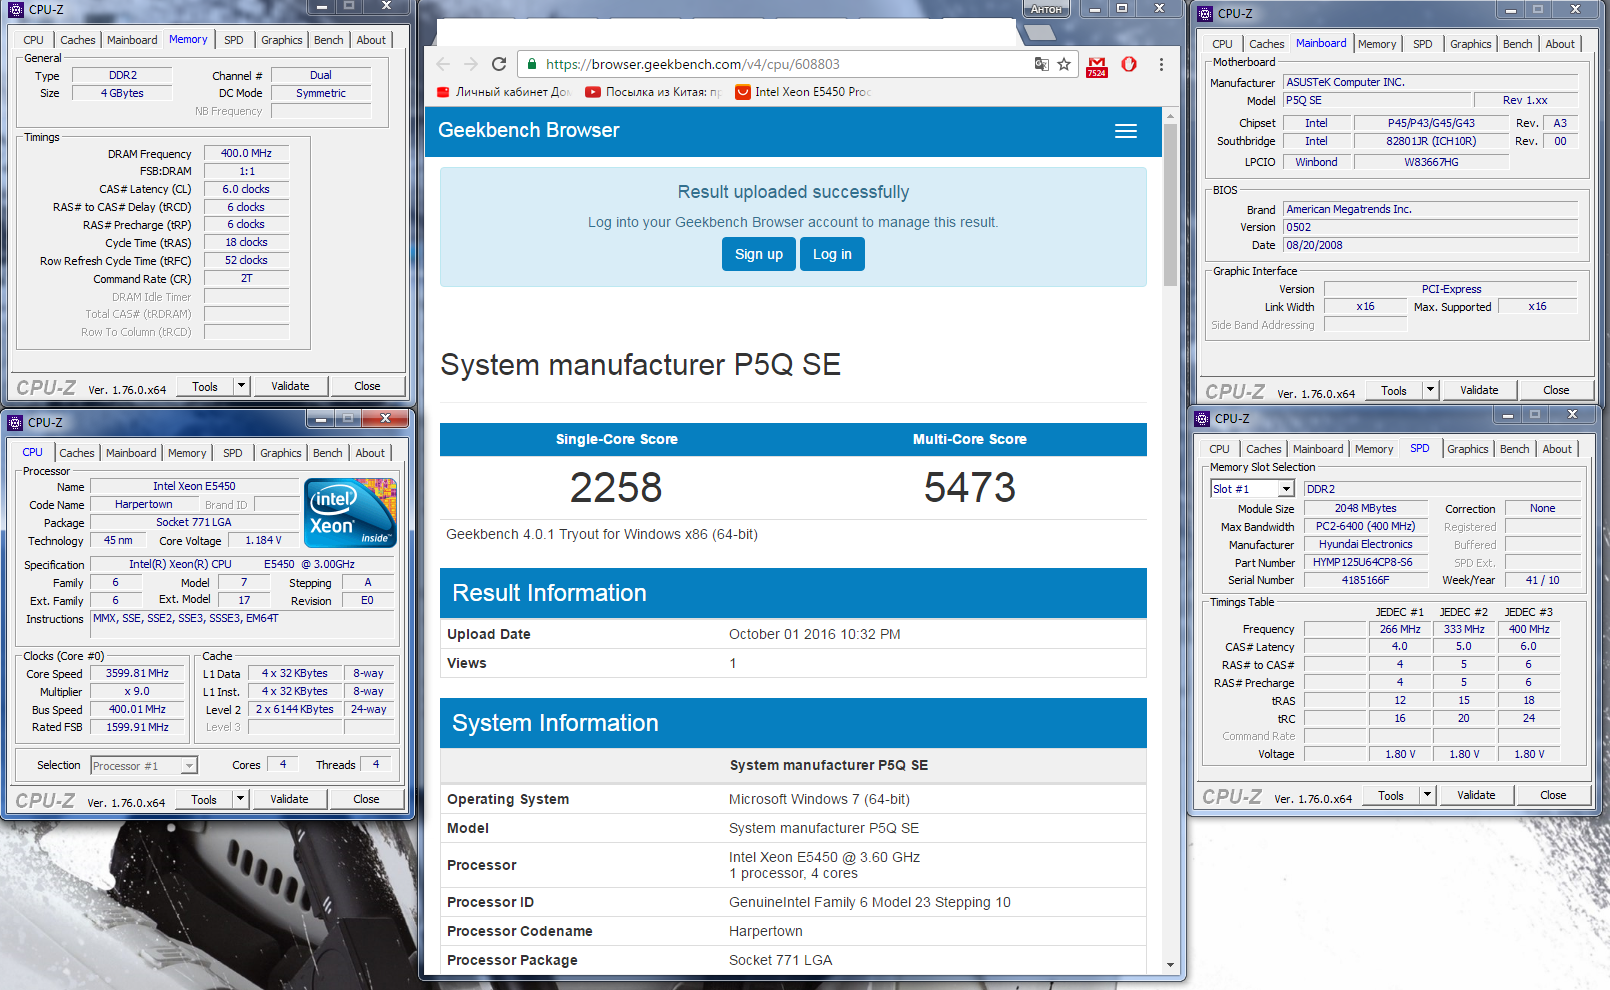1610x990 pixels.
Task: Open Chrome three-dot menu
Action: click(1161, 64)
